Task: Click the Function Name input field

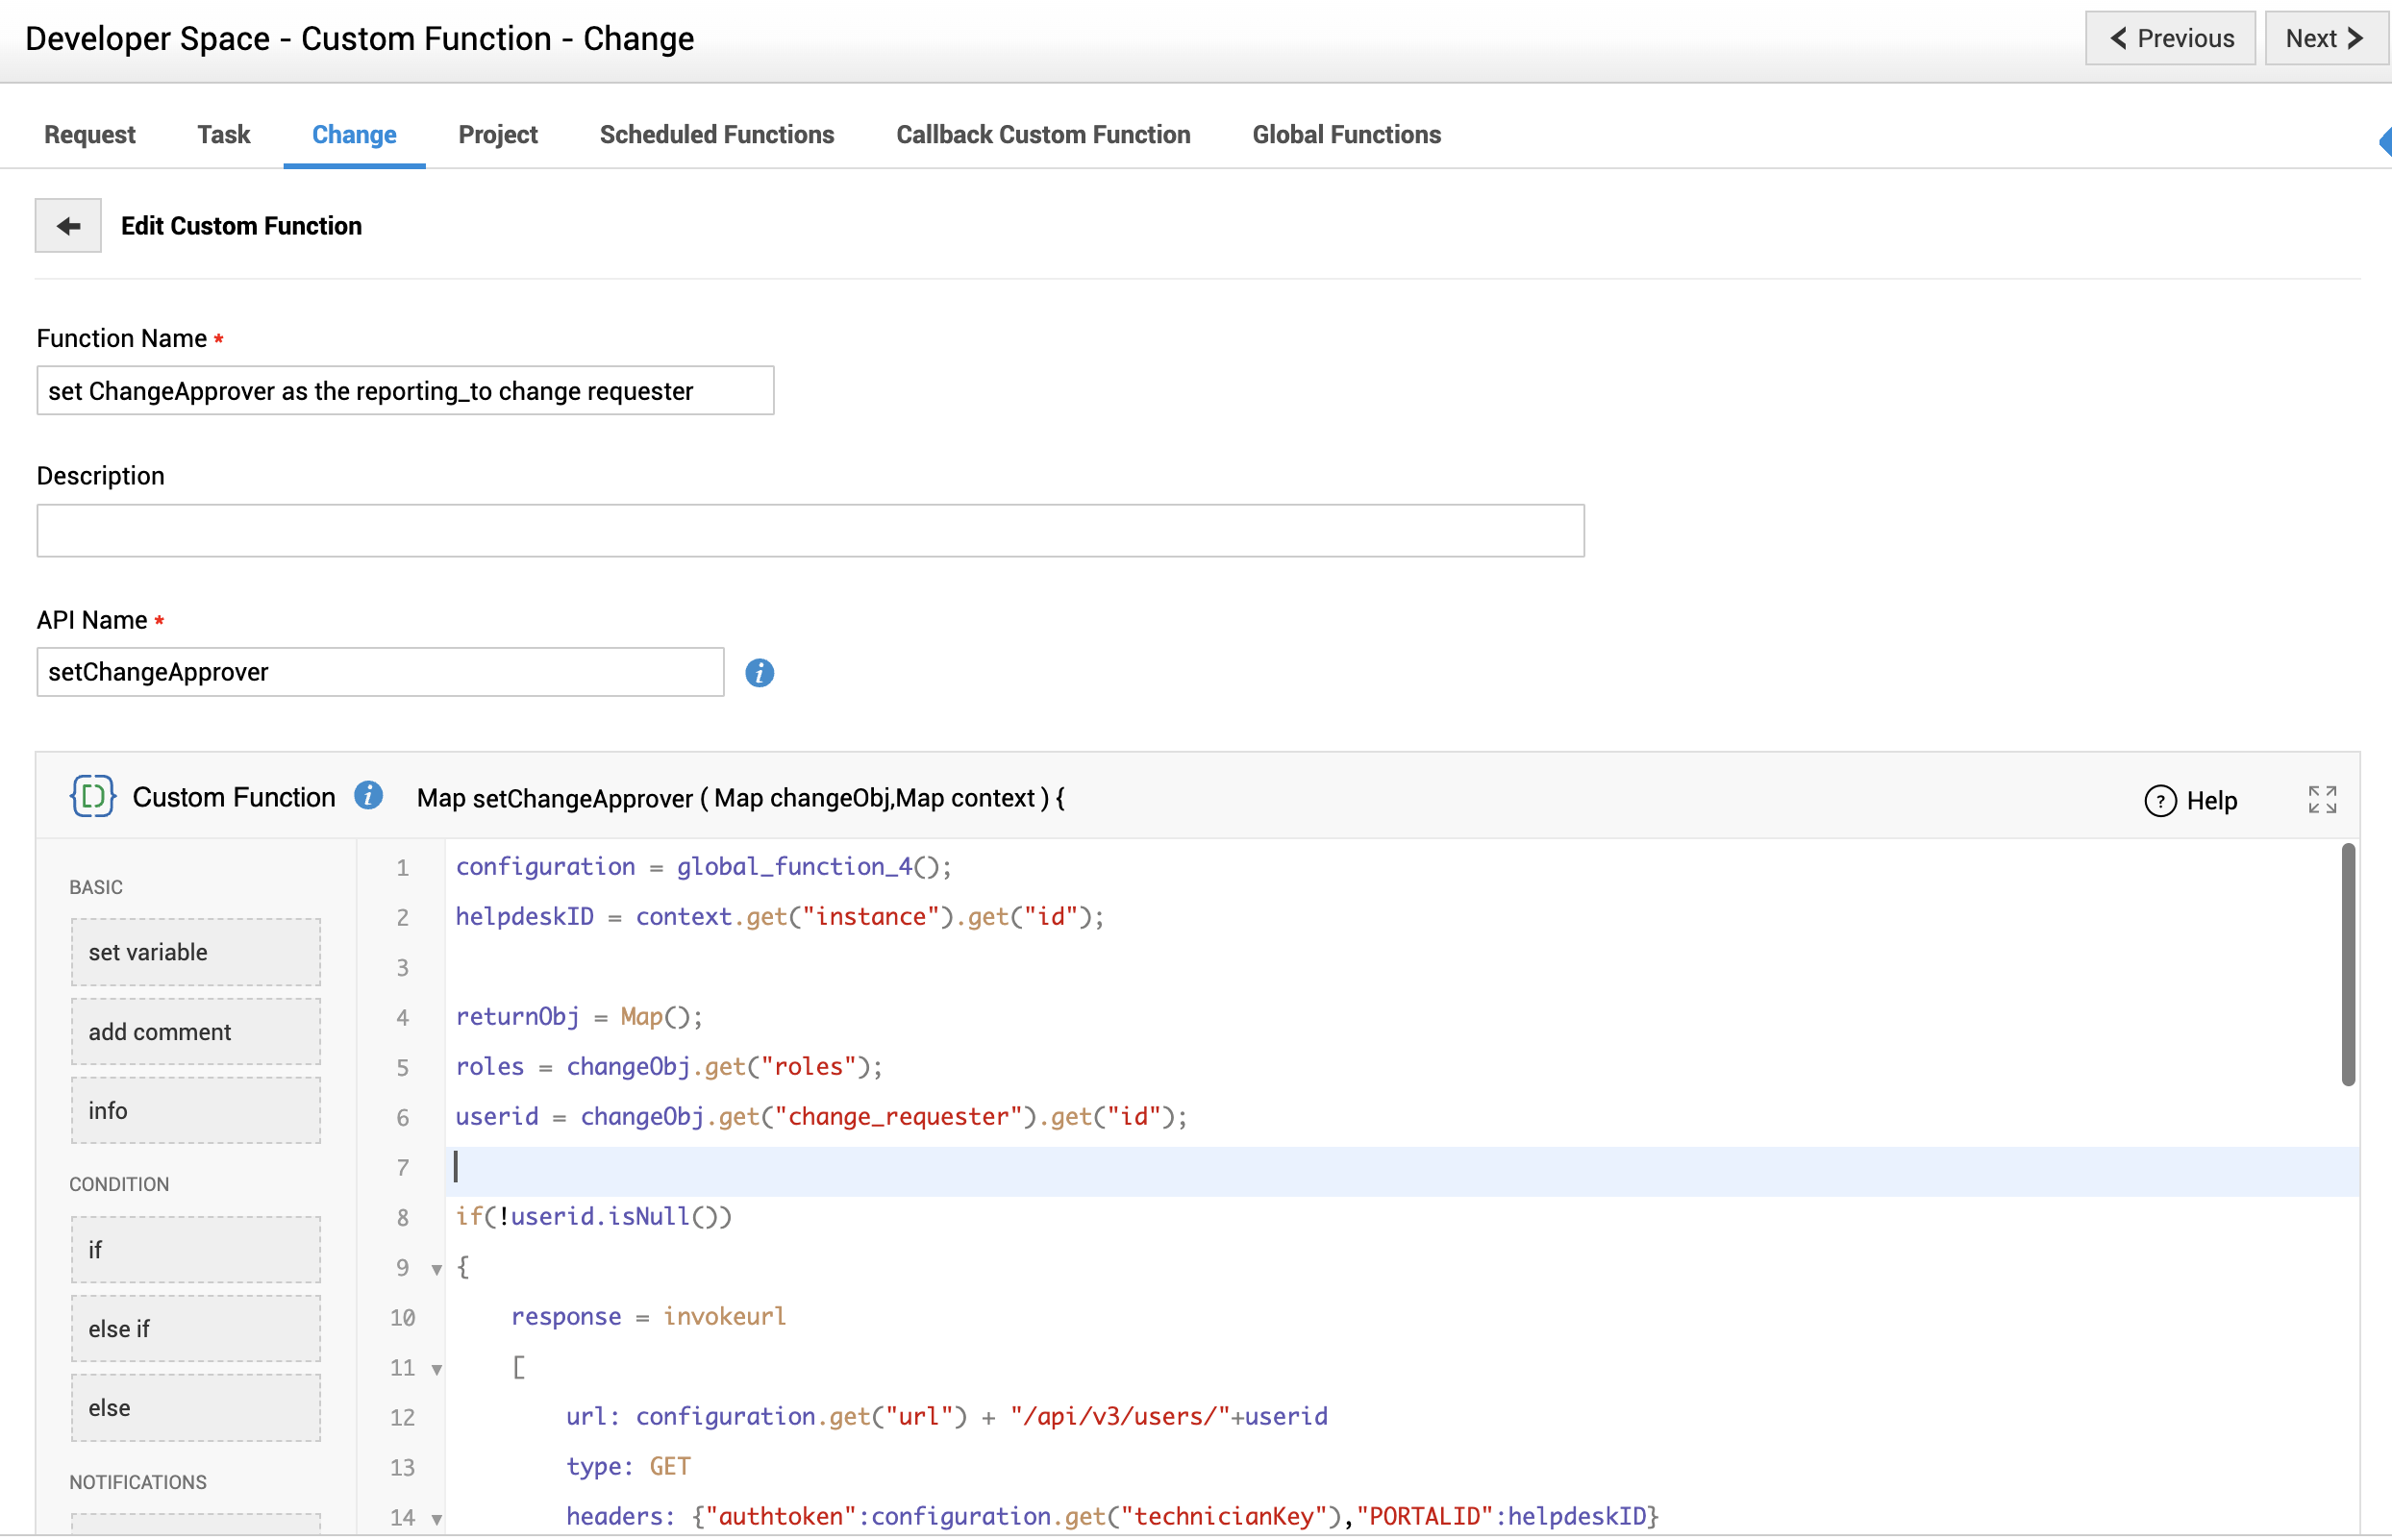Action: pos(405,391)
